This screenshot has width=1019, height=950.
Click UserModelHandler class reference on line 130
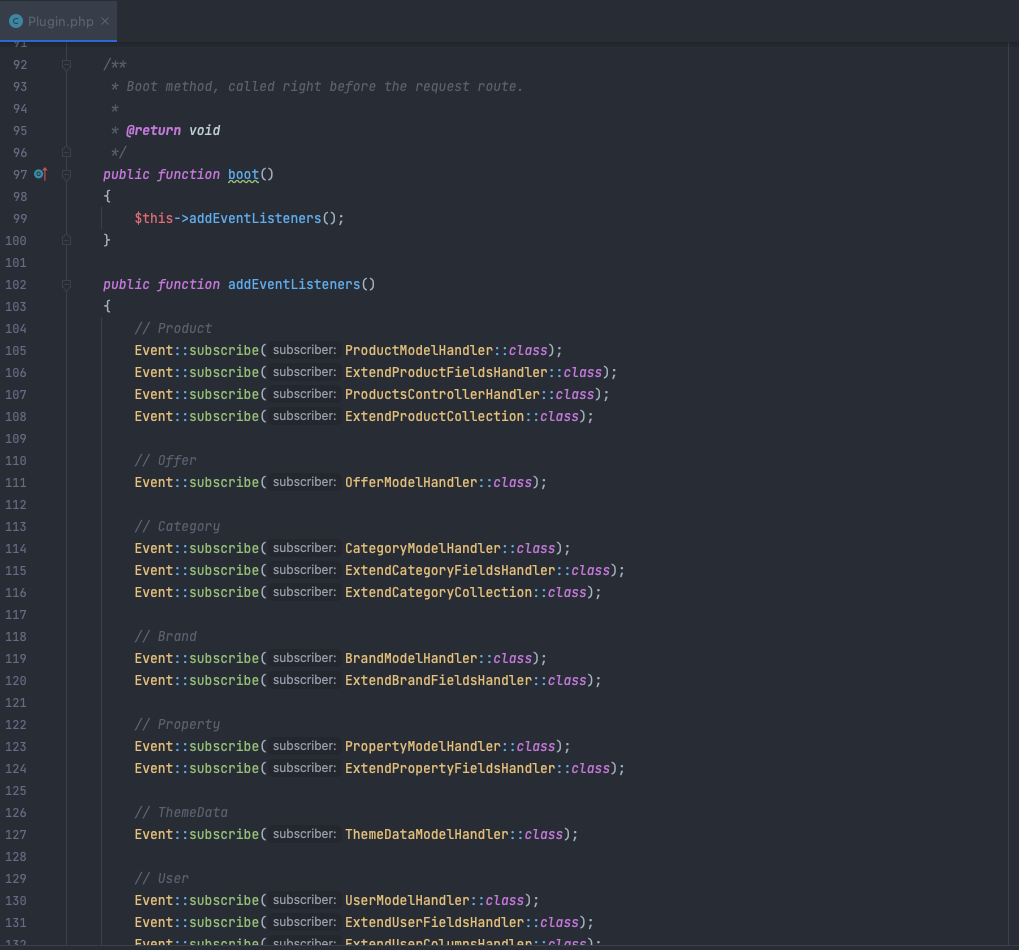(x=406, y=900)
